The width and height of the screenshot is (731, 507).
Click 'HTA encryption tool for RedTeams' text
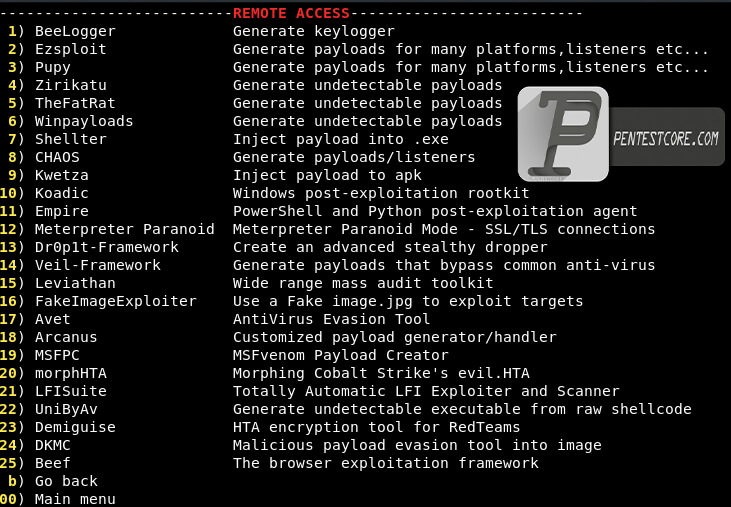(x=377, y=427)
